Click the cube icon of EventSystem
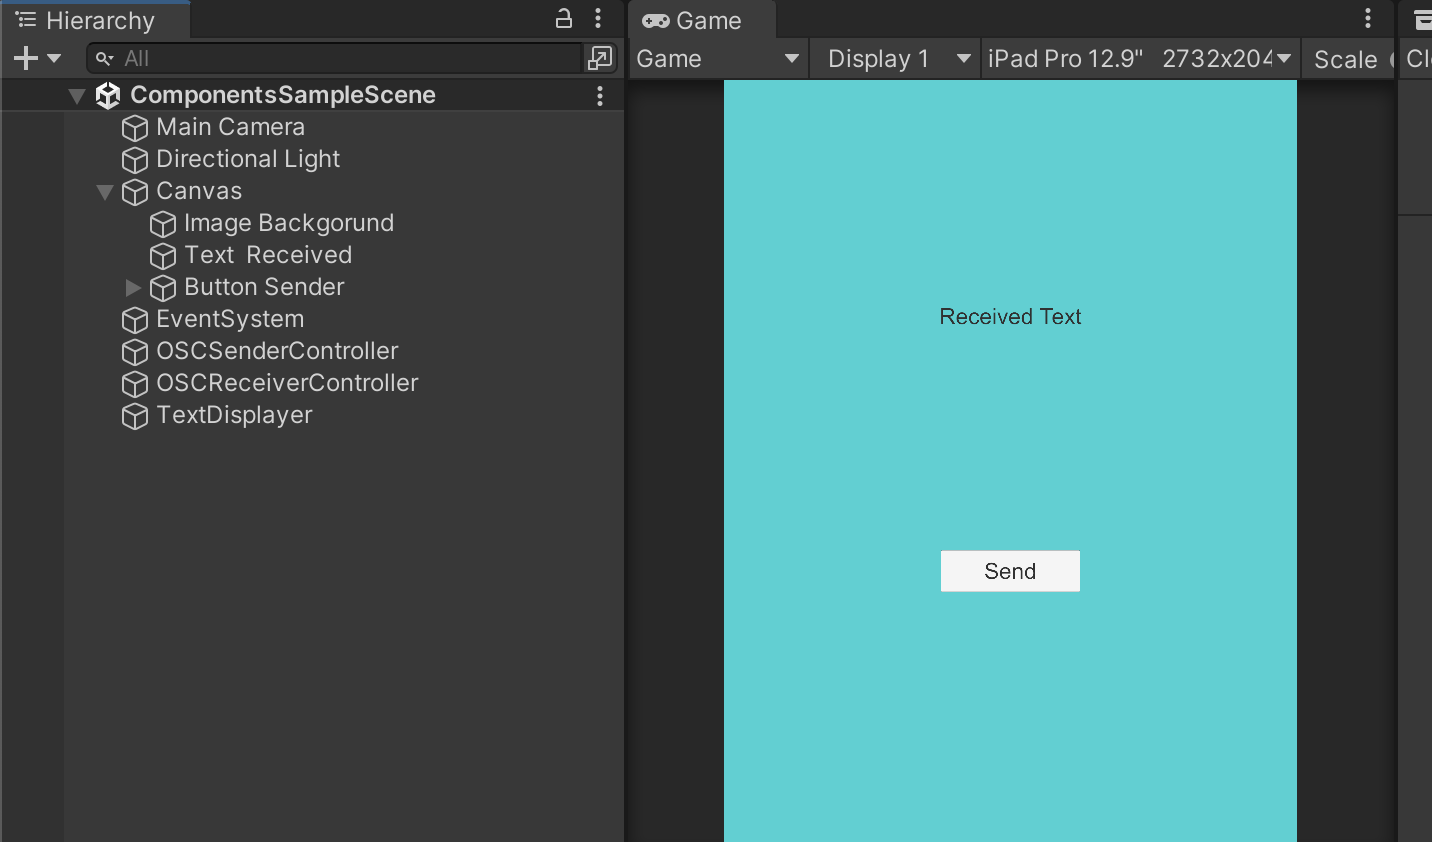Image resolution: width=1432 pixels, height=842 pixels. pos(135,320)
